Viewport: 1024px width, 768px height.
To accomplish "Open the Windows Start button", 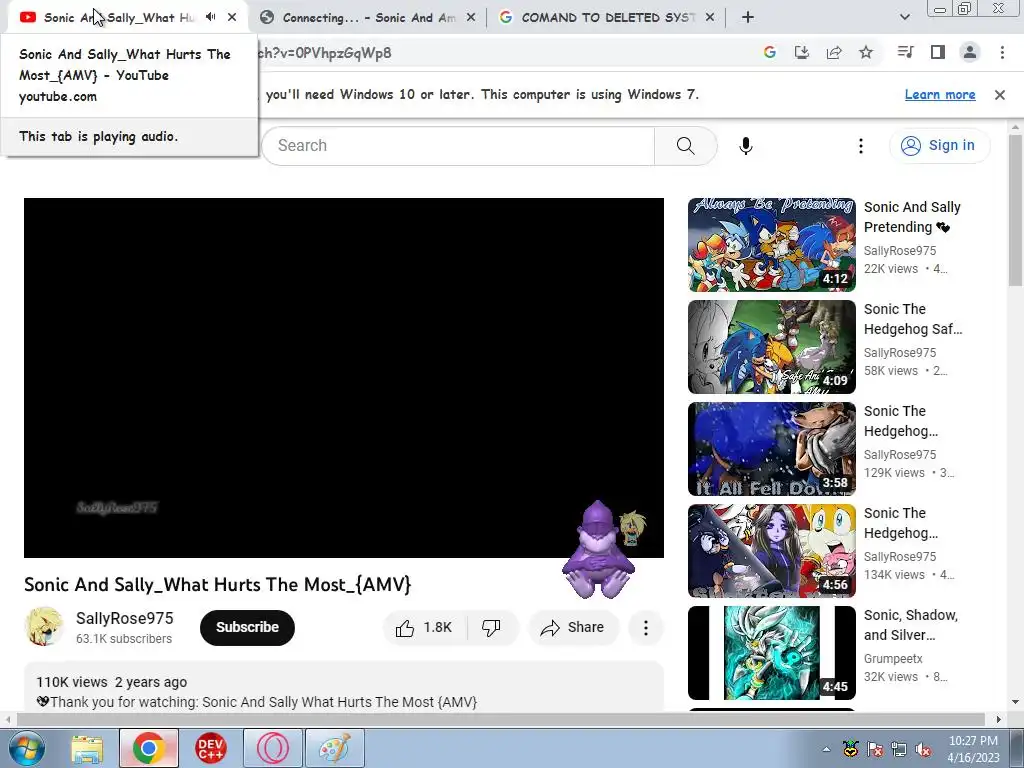I will pyautogui.click(x=26, y=748).
